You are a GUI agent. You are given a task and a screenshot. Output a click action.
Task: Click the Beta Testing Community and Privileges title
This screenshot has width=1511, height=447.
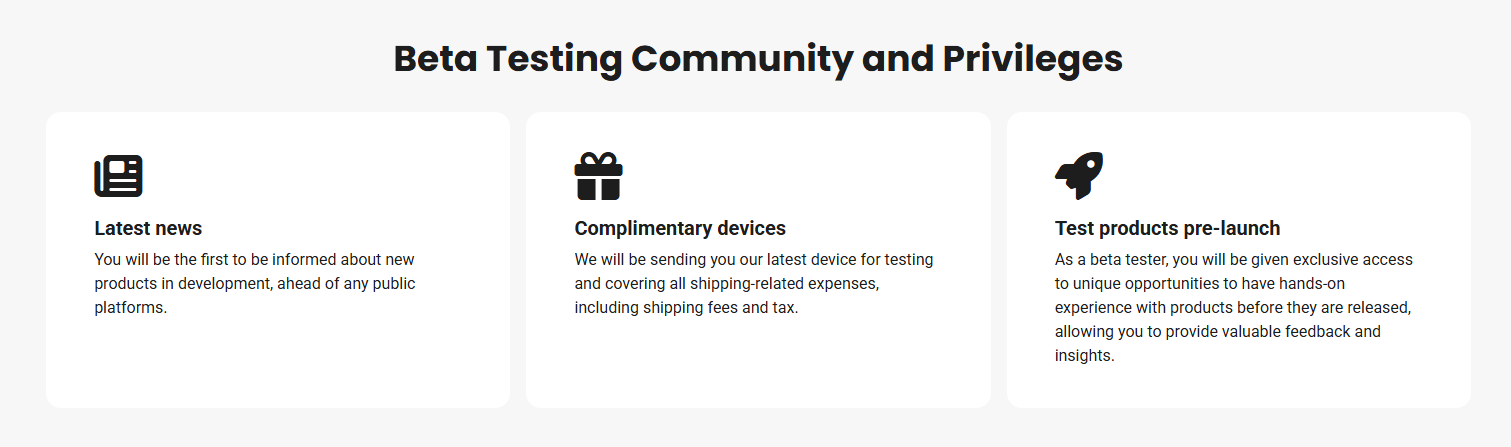758,59
